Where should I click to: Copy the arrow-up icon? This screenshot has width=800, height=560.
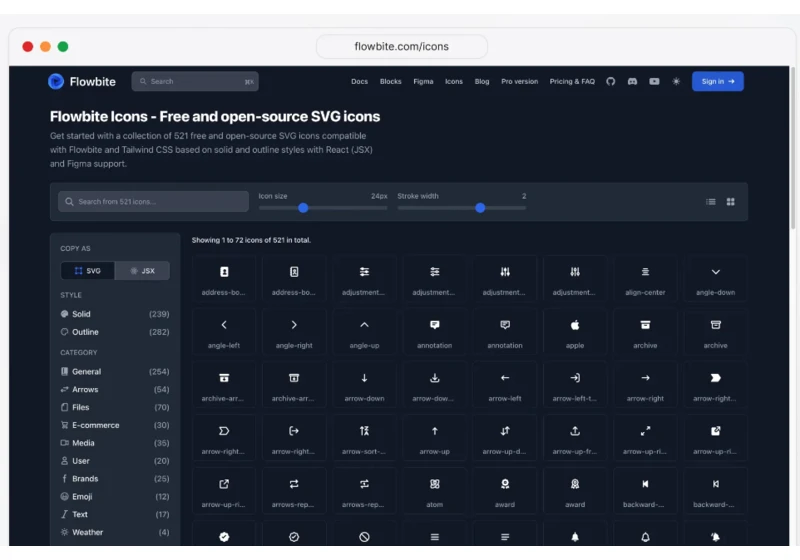pos(435,439)
